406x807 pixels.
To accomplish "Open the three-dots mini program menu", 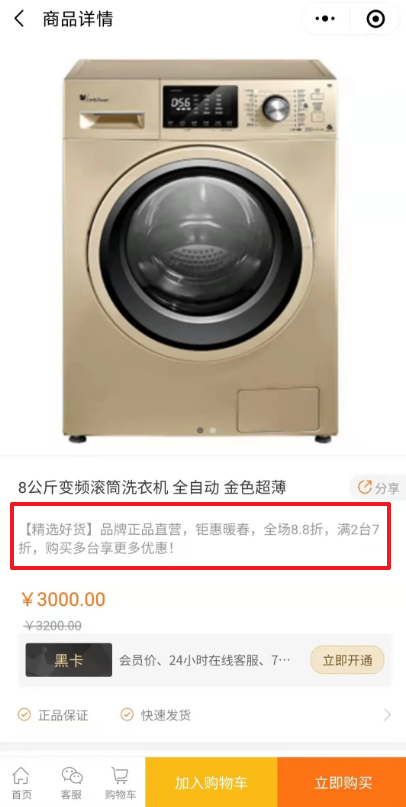I will click(x=325, y=19).
